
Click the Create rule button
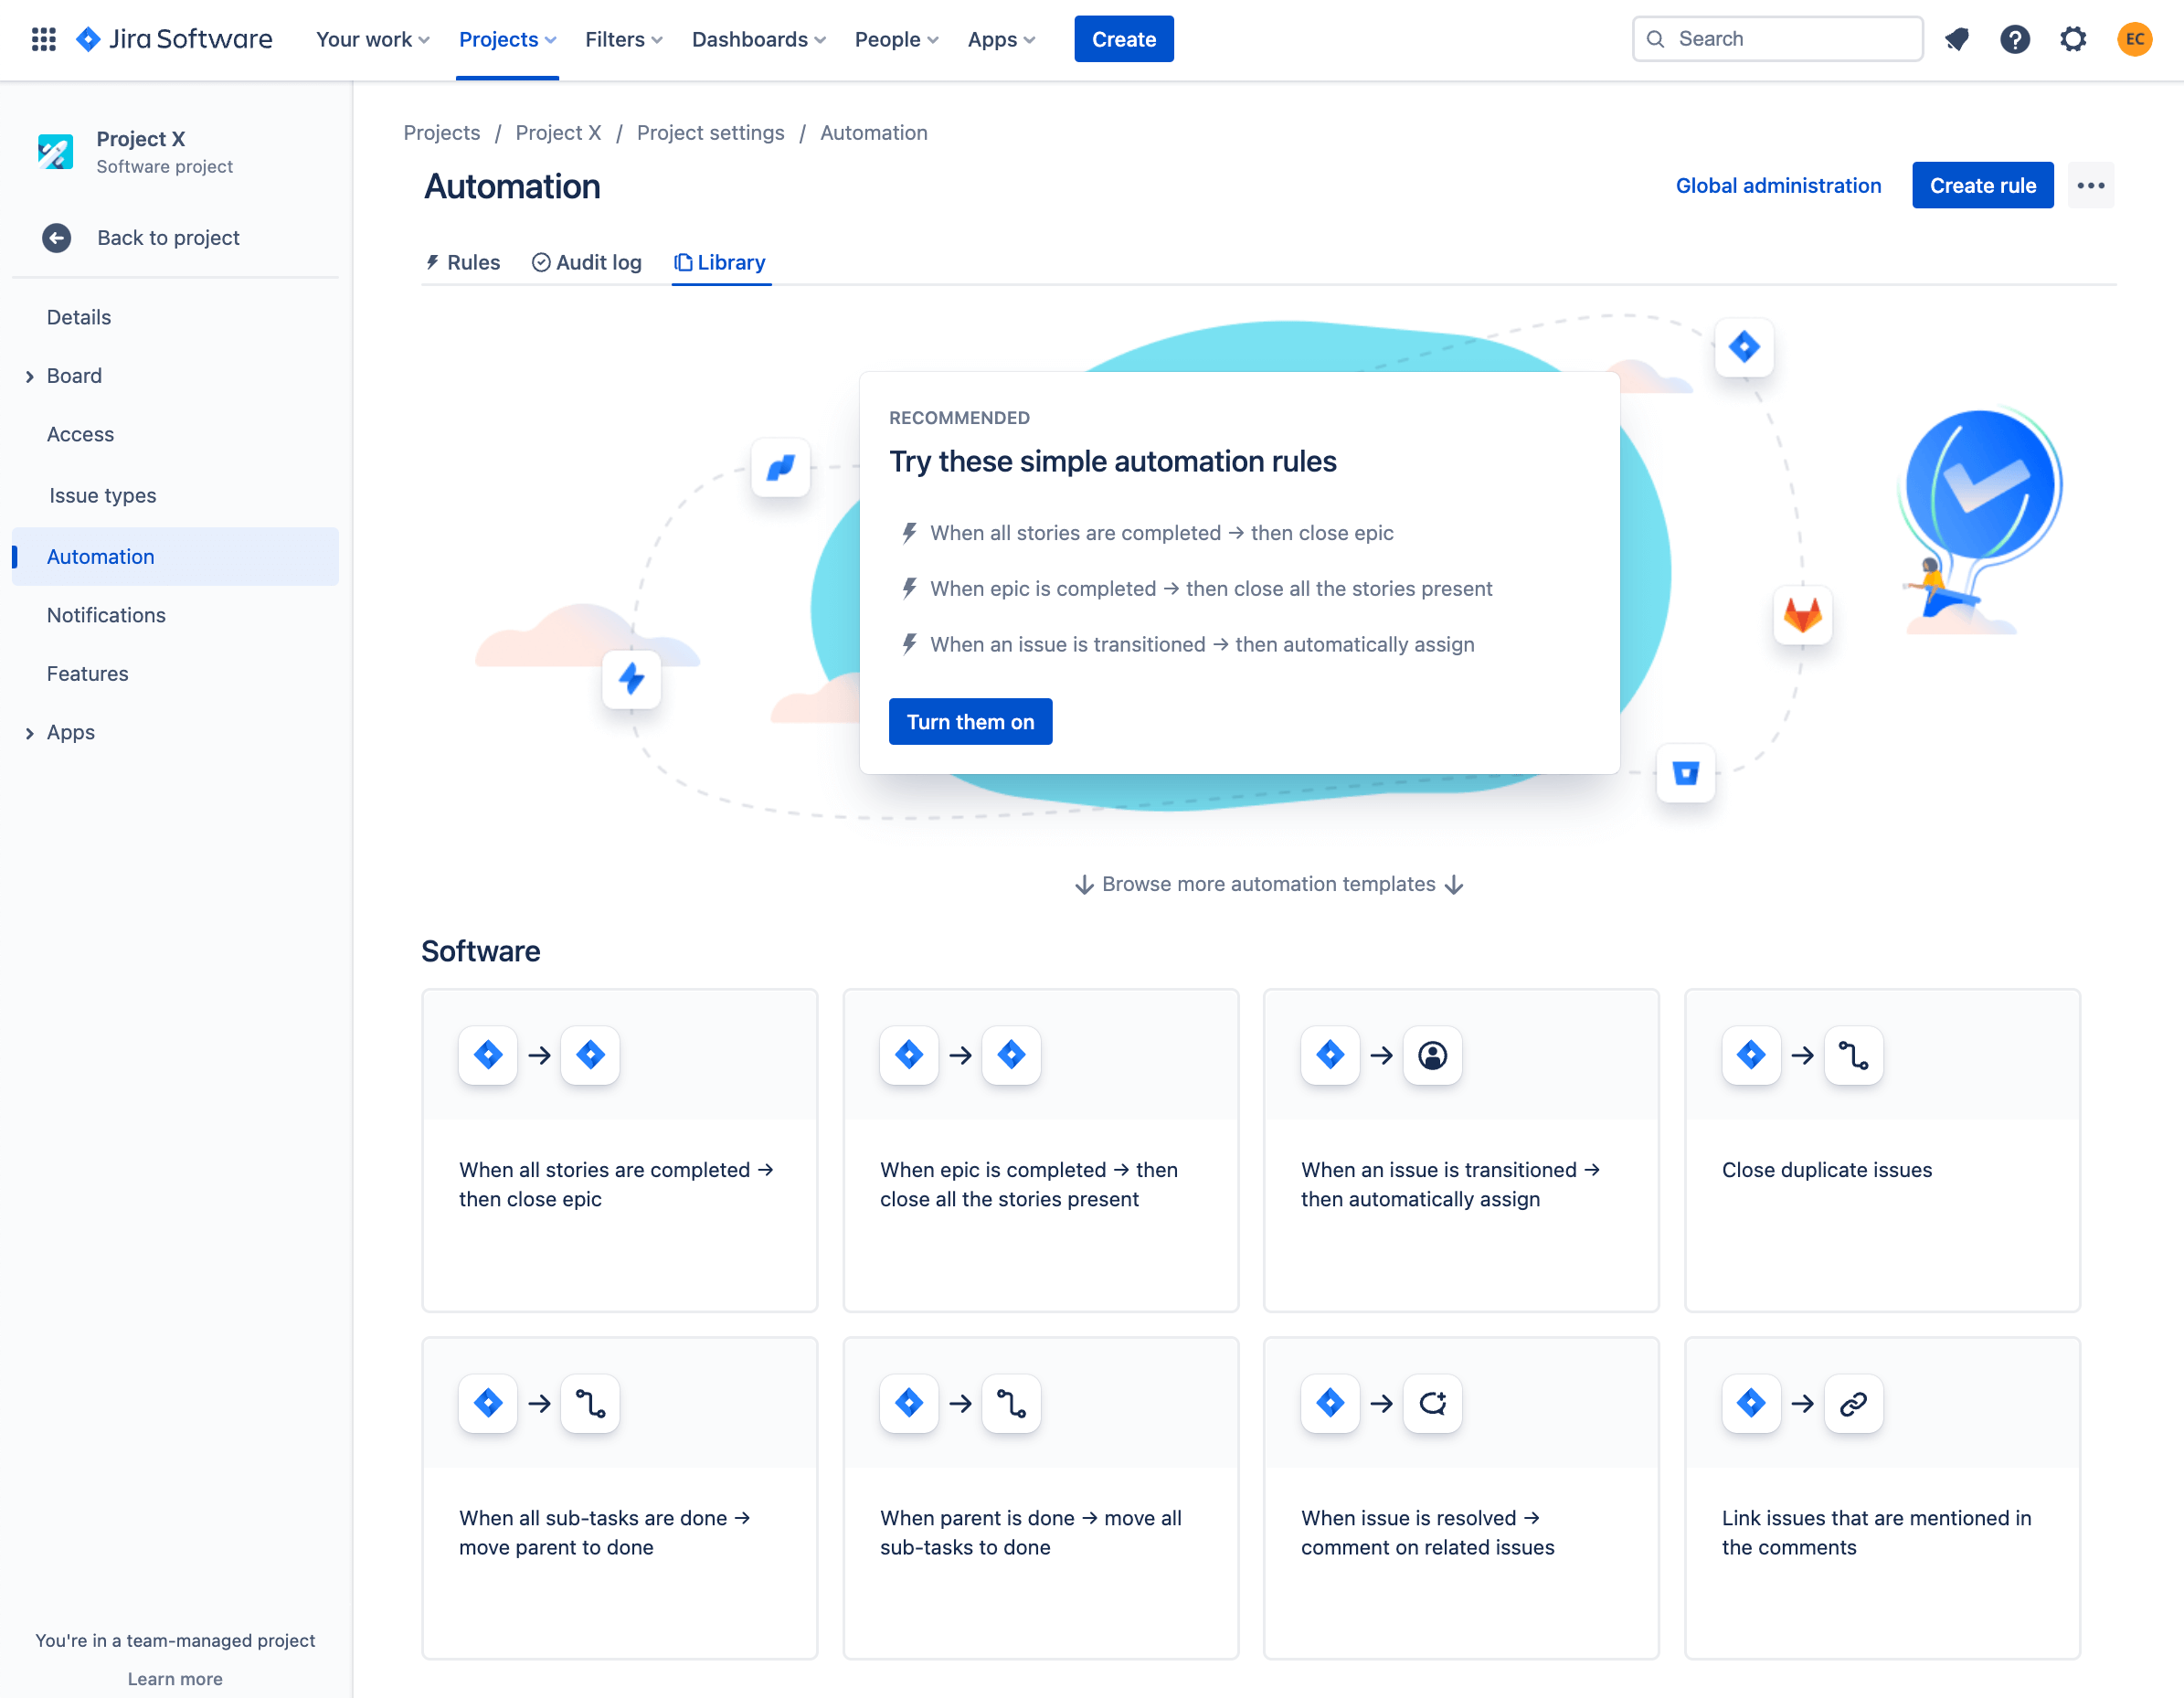pos(1982,185)
